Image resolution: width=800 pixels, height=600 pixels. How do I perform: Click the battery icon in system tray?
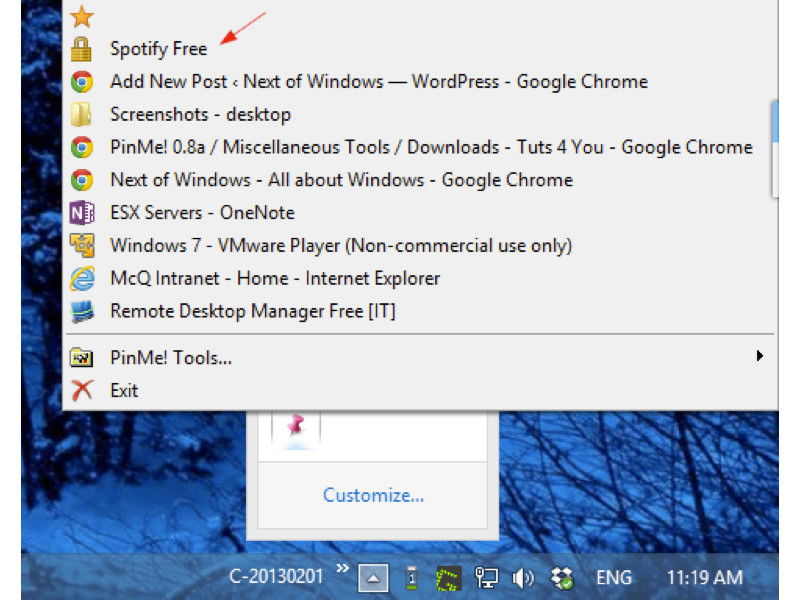(x=411, y=578)
